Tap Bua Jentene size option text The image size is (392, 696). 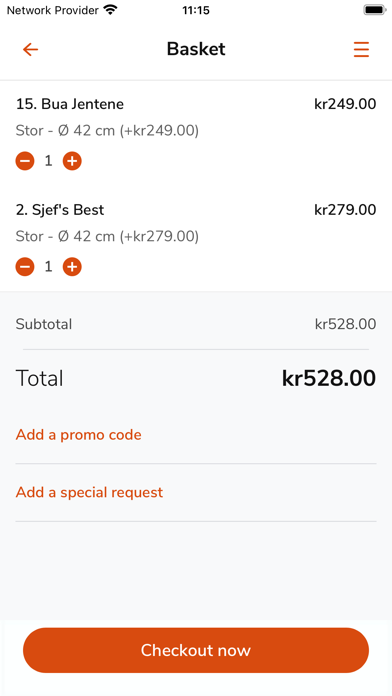[107, 130]
